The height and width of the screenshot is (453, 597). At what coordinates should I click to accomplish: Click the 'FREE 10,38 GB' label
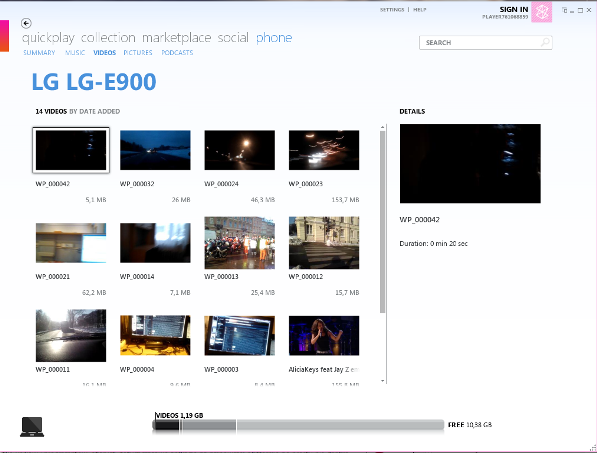pos(470,425)
